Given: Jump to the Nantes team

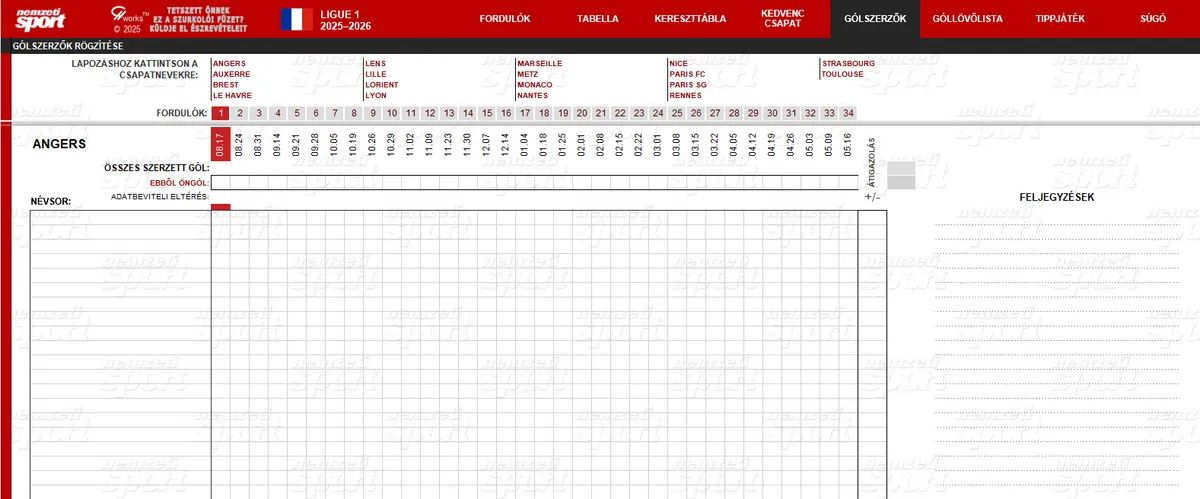Looking at the screenshot, I should (x=533, y=96).
